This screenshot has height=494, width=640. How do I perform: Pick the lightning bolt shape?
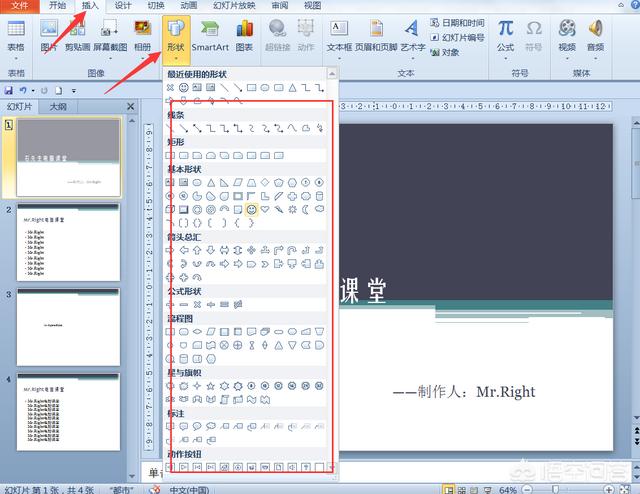click(x=279, y=209)
